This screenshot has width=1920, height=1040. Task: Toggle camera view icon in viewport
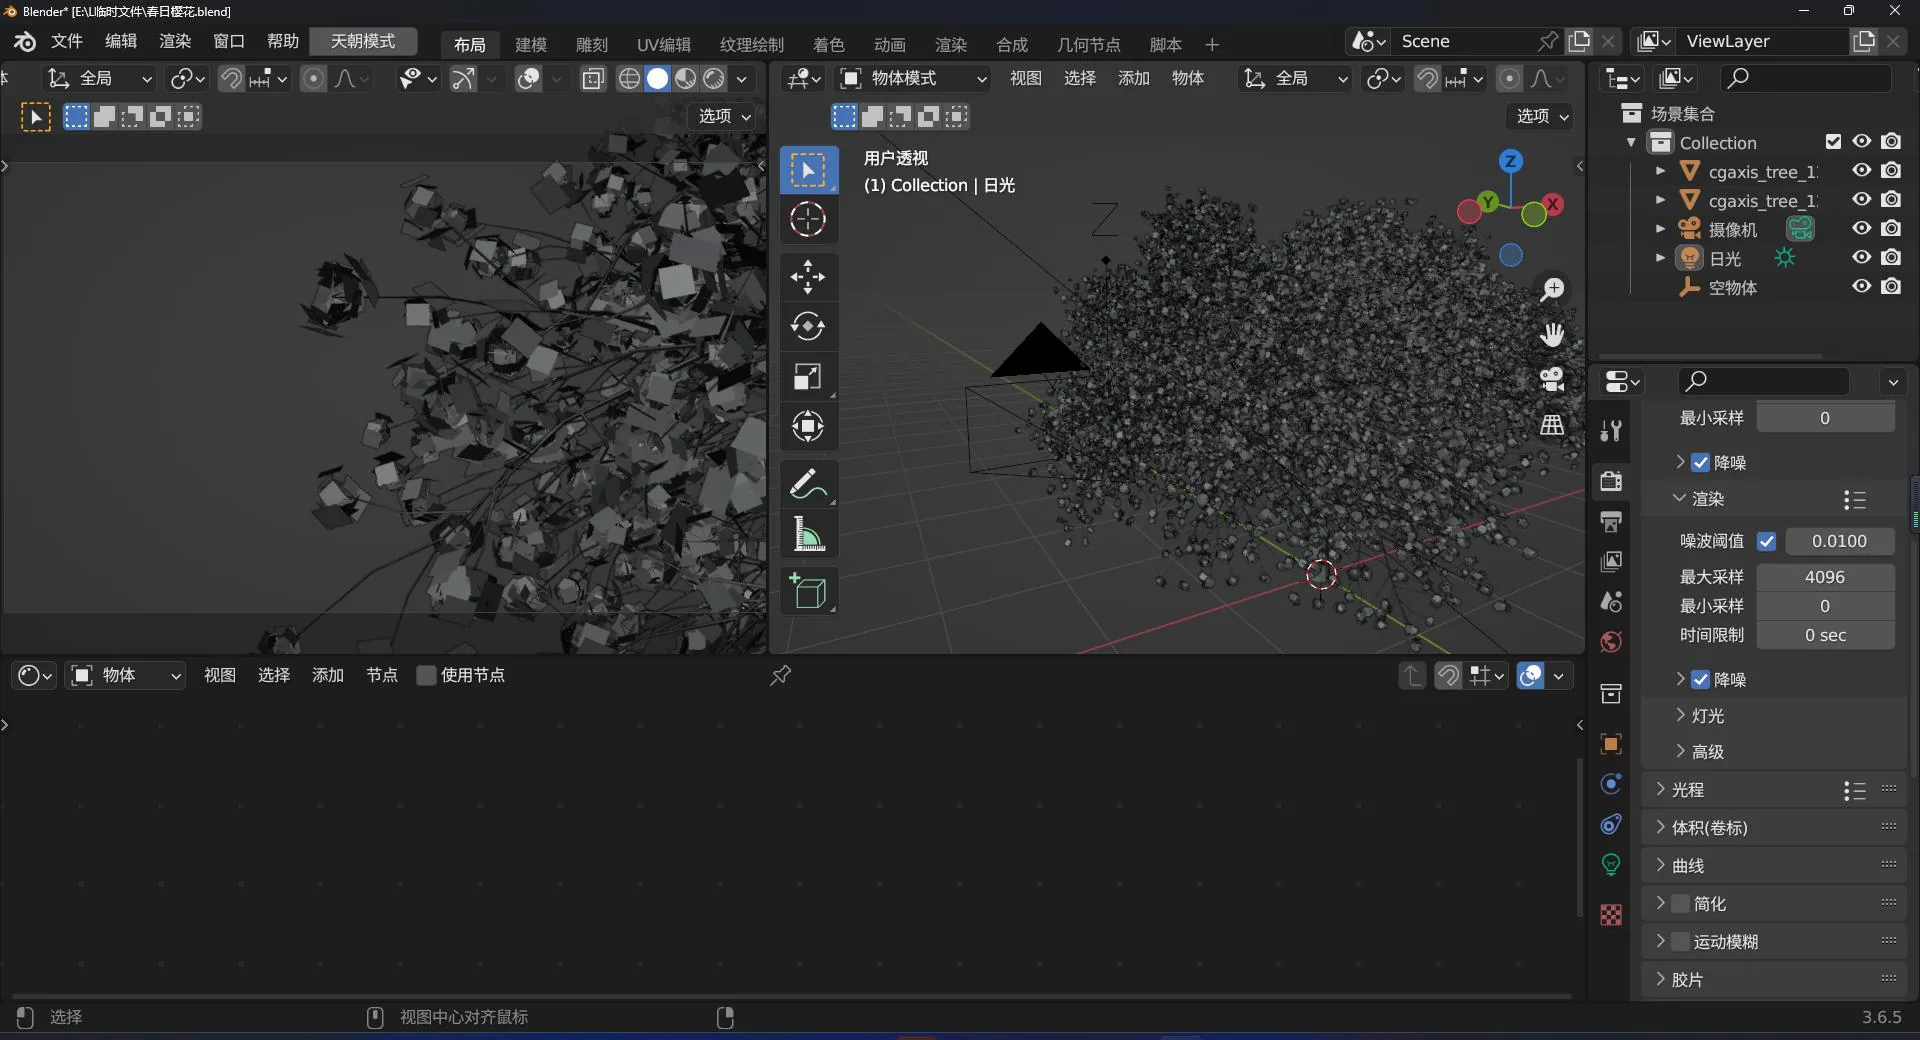pos(1552,380)
